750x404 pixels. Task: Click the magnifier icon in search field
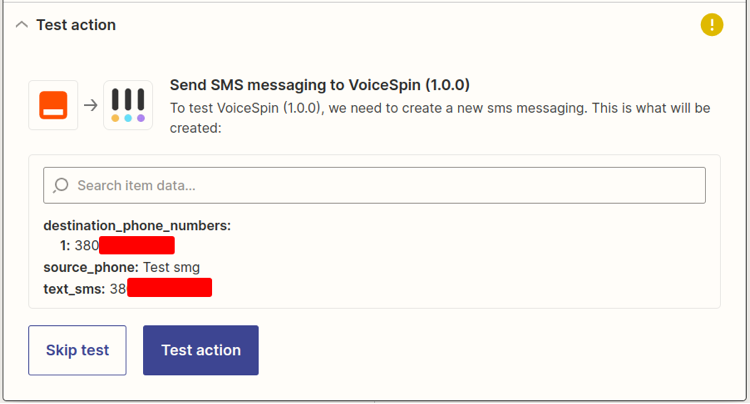pos(61,186)
